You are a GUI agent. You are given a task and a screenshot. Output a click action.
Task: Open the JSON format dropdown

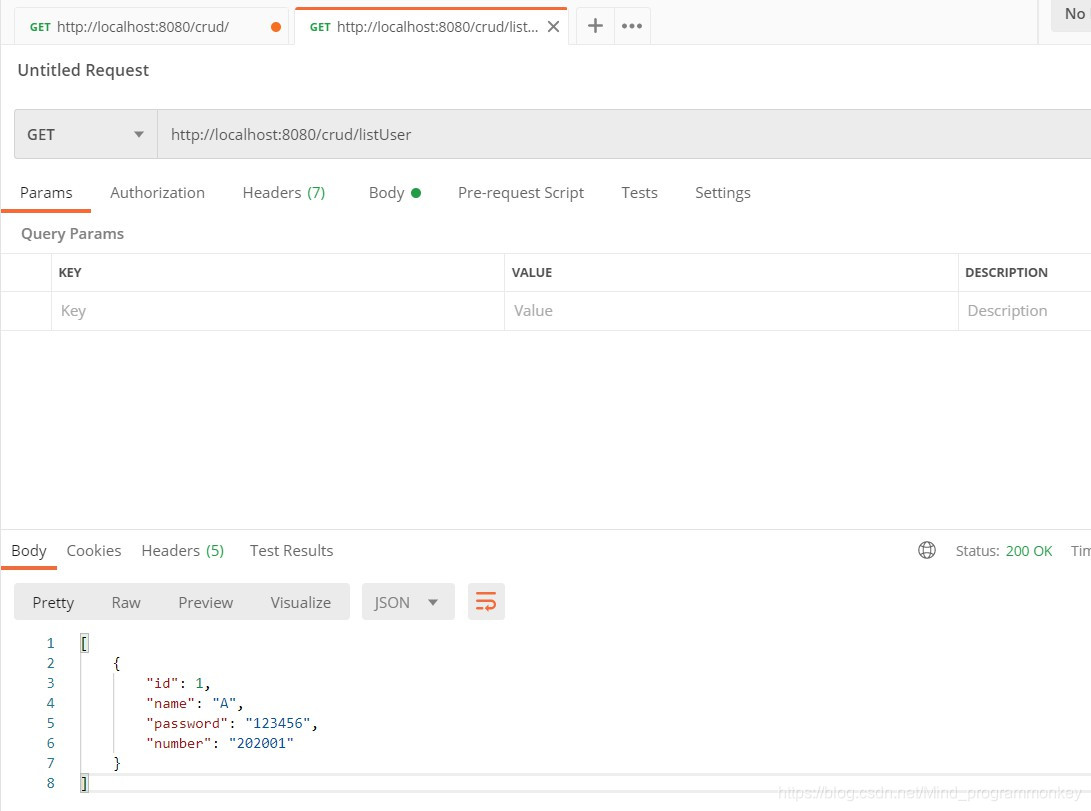408,602
